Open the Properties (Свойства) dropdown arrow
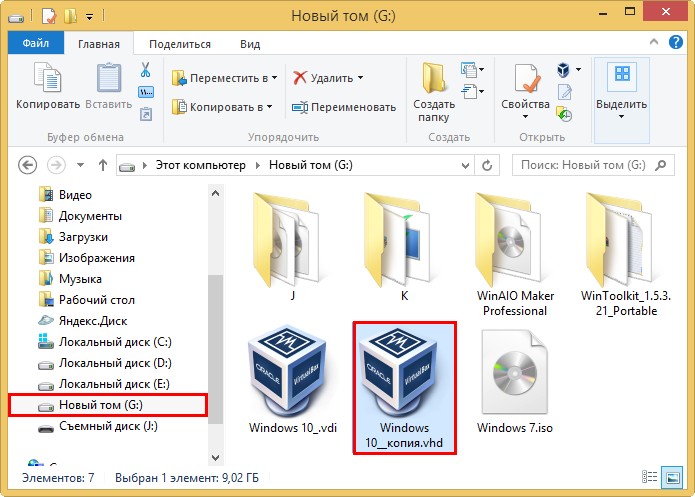Screen dimensions: 695x497 [x=525, y=117]
